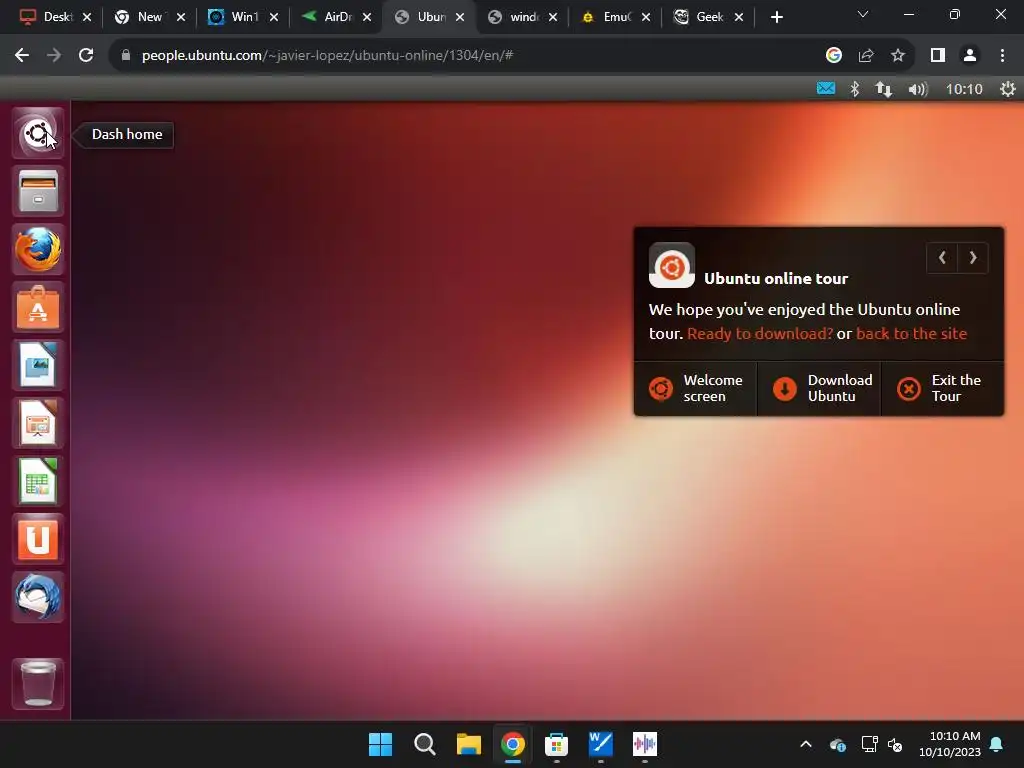This screenshot has height=768, width=1024.
Task: Click the browser forward arrow
Action: 54,56
